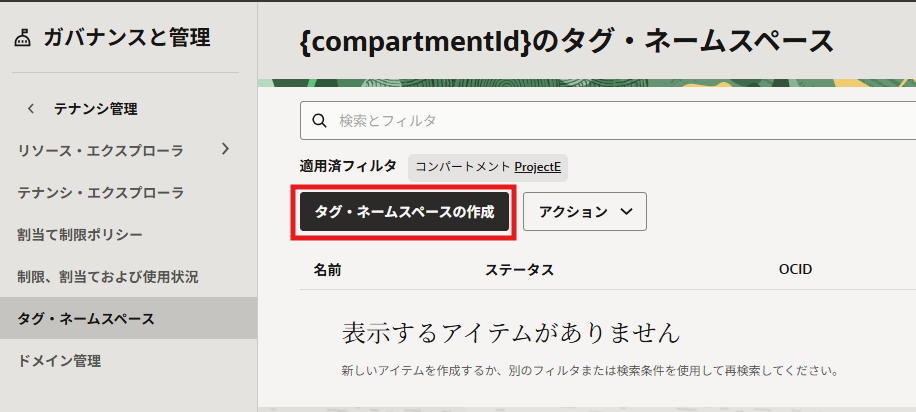Click the magnifier search icon
The width and height of the screenshot is (916, 412).
[320, 120]
